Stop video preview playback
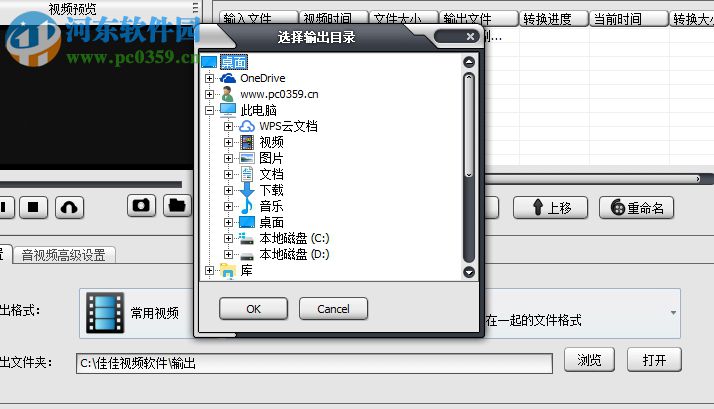 [33, 207]
